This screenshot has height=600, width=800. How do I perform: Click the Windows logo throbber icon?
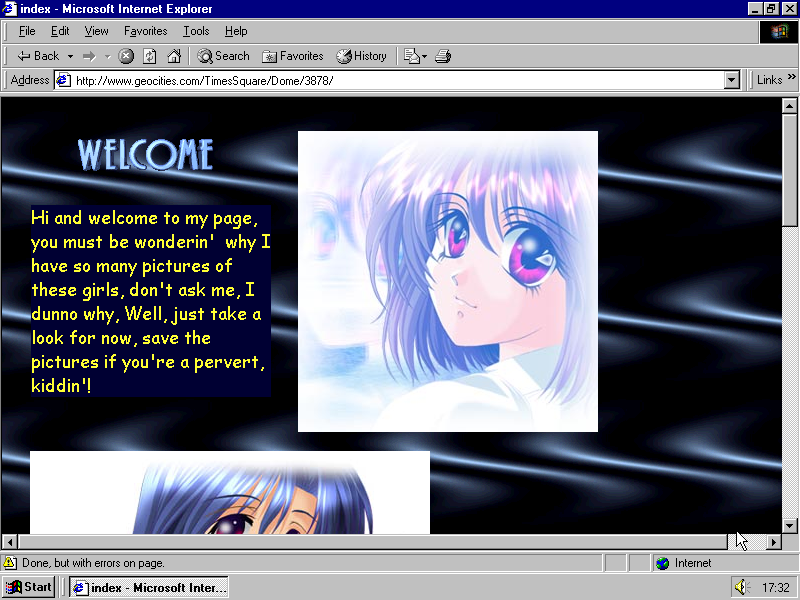click(x=778, y=32)
